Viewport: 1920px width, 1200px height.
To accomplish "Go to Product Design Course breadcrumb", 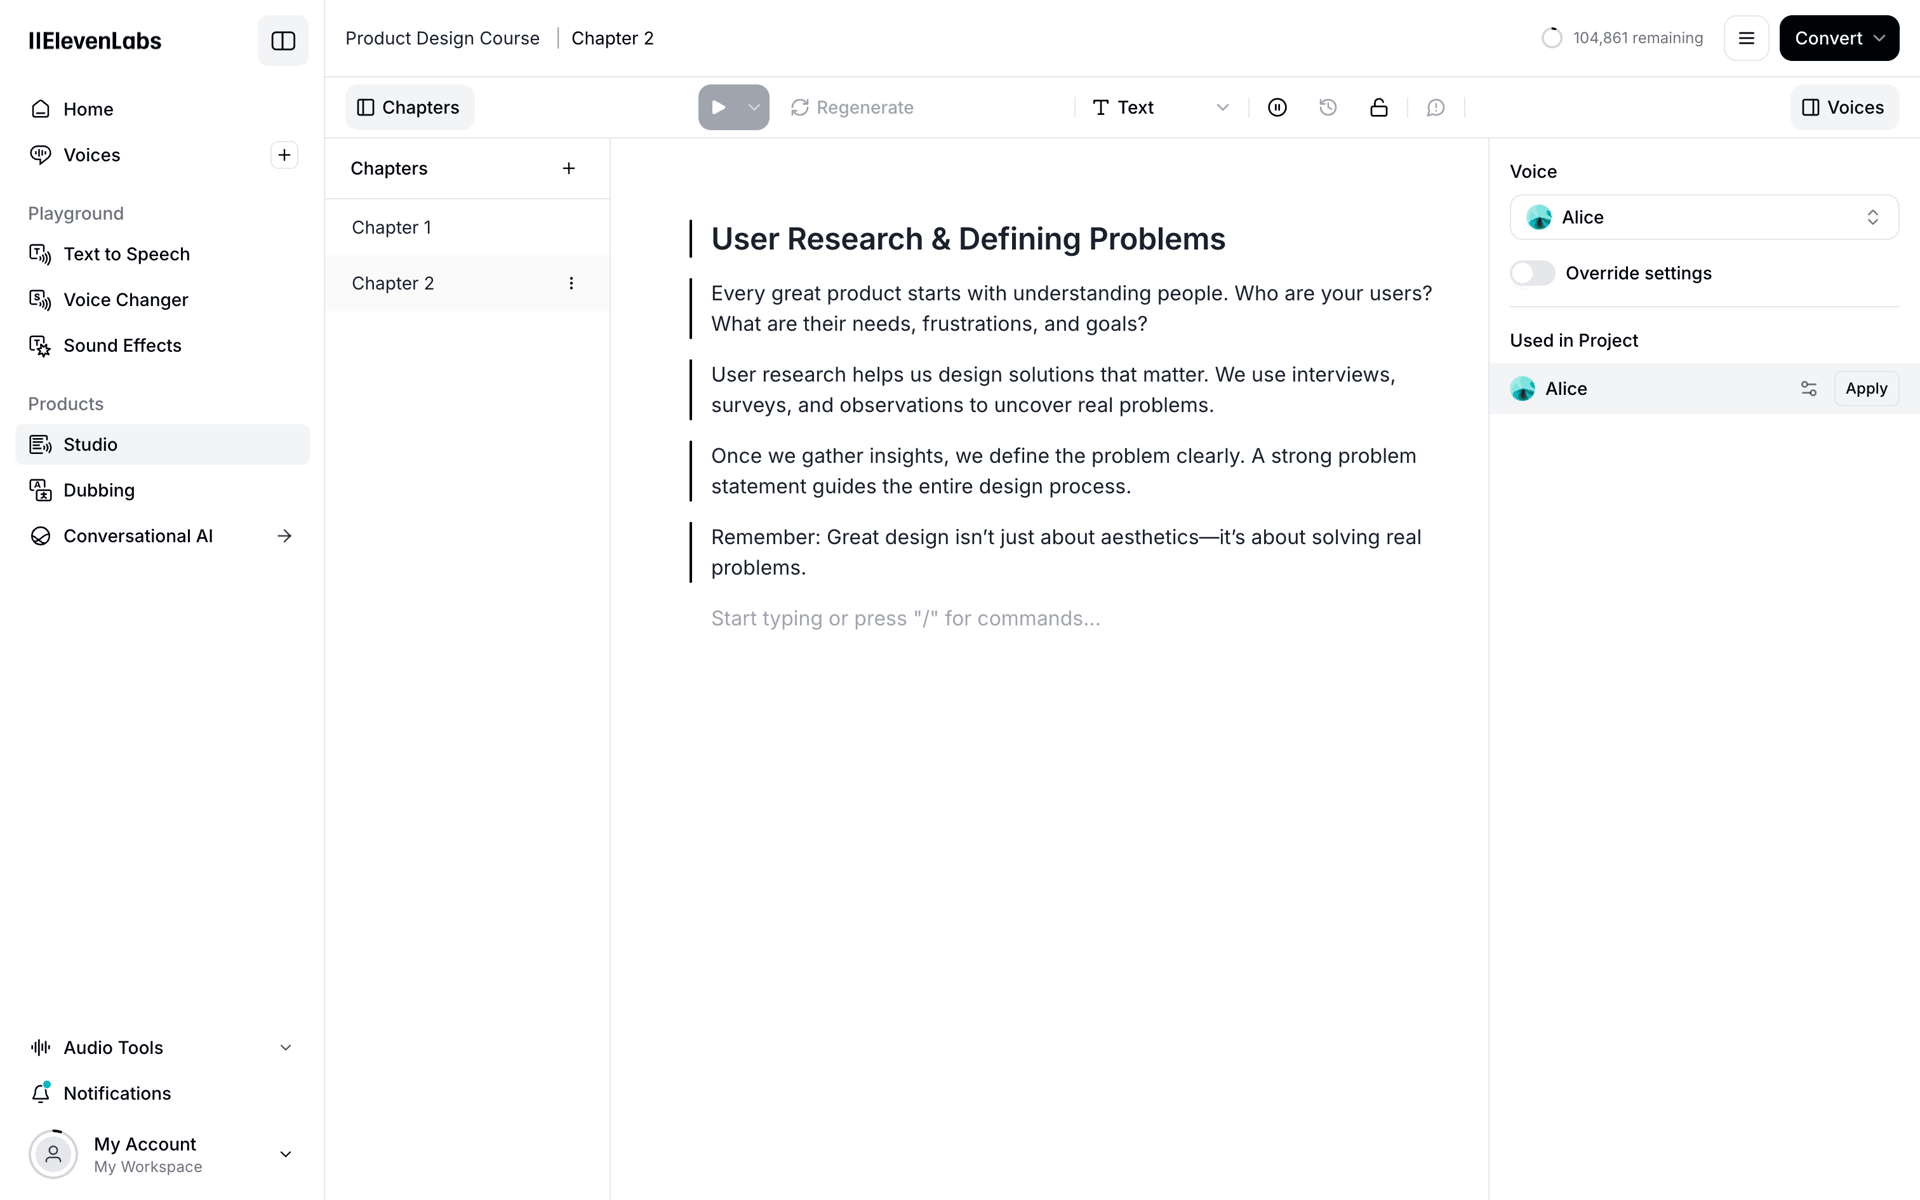I will click(442, 38).
